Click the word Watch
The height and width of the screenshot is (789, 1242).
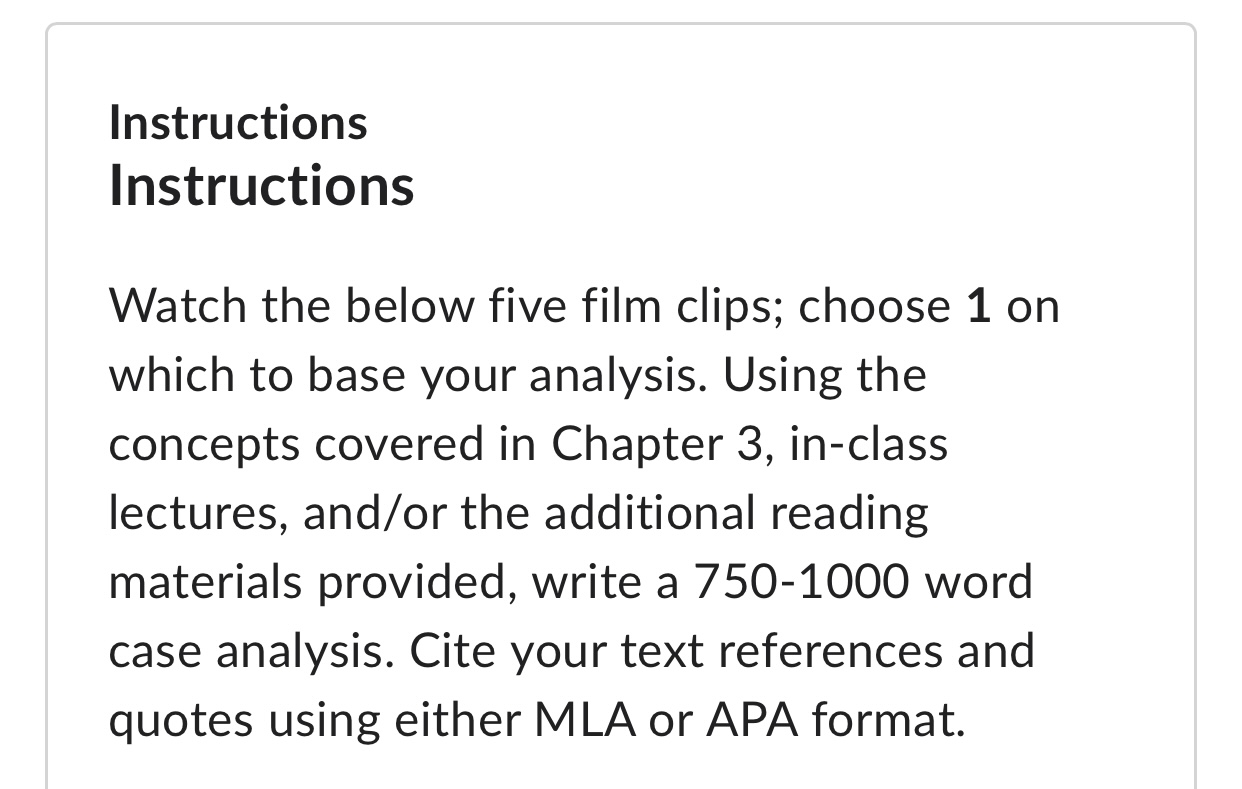click(x=179, y=305)
